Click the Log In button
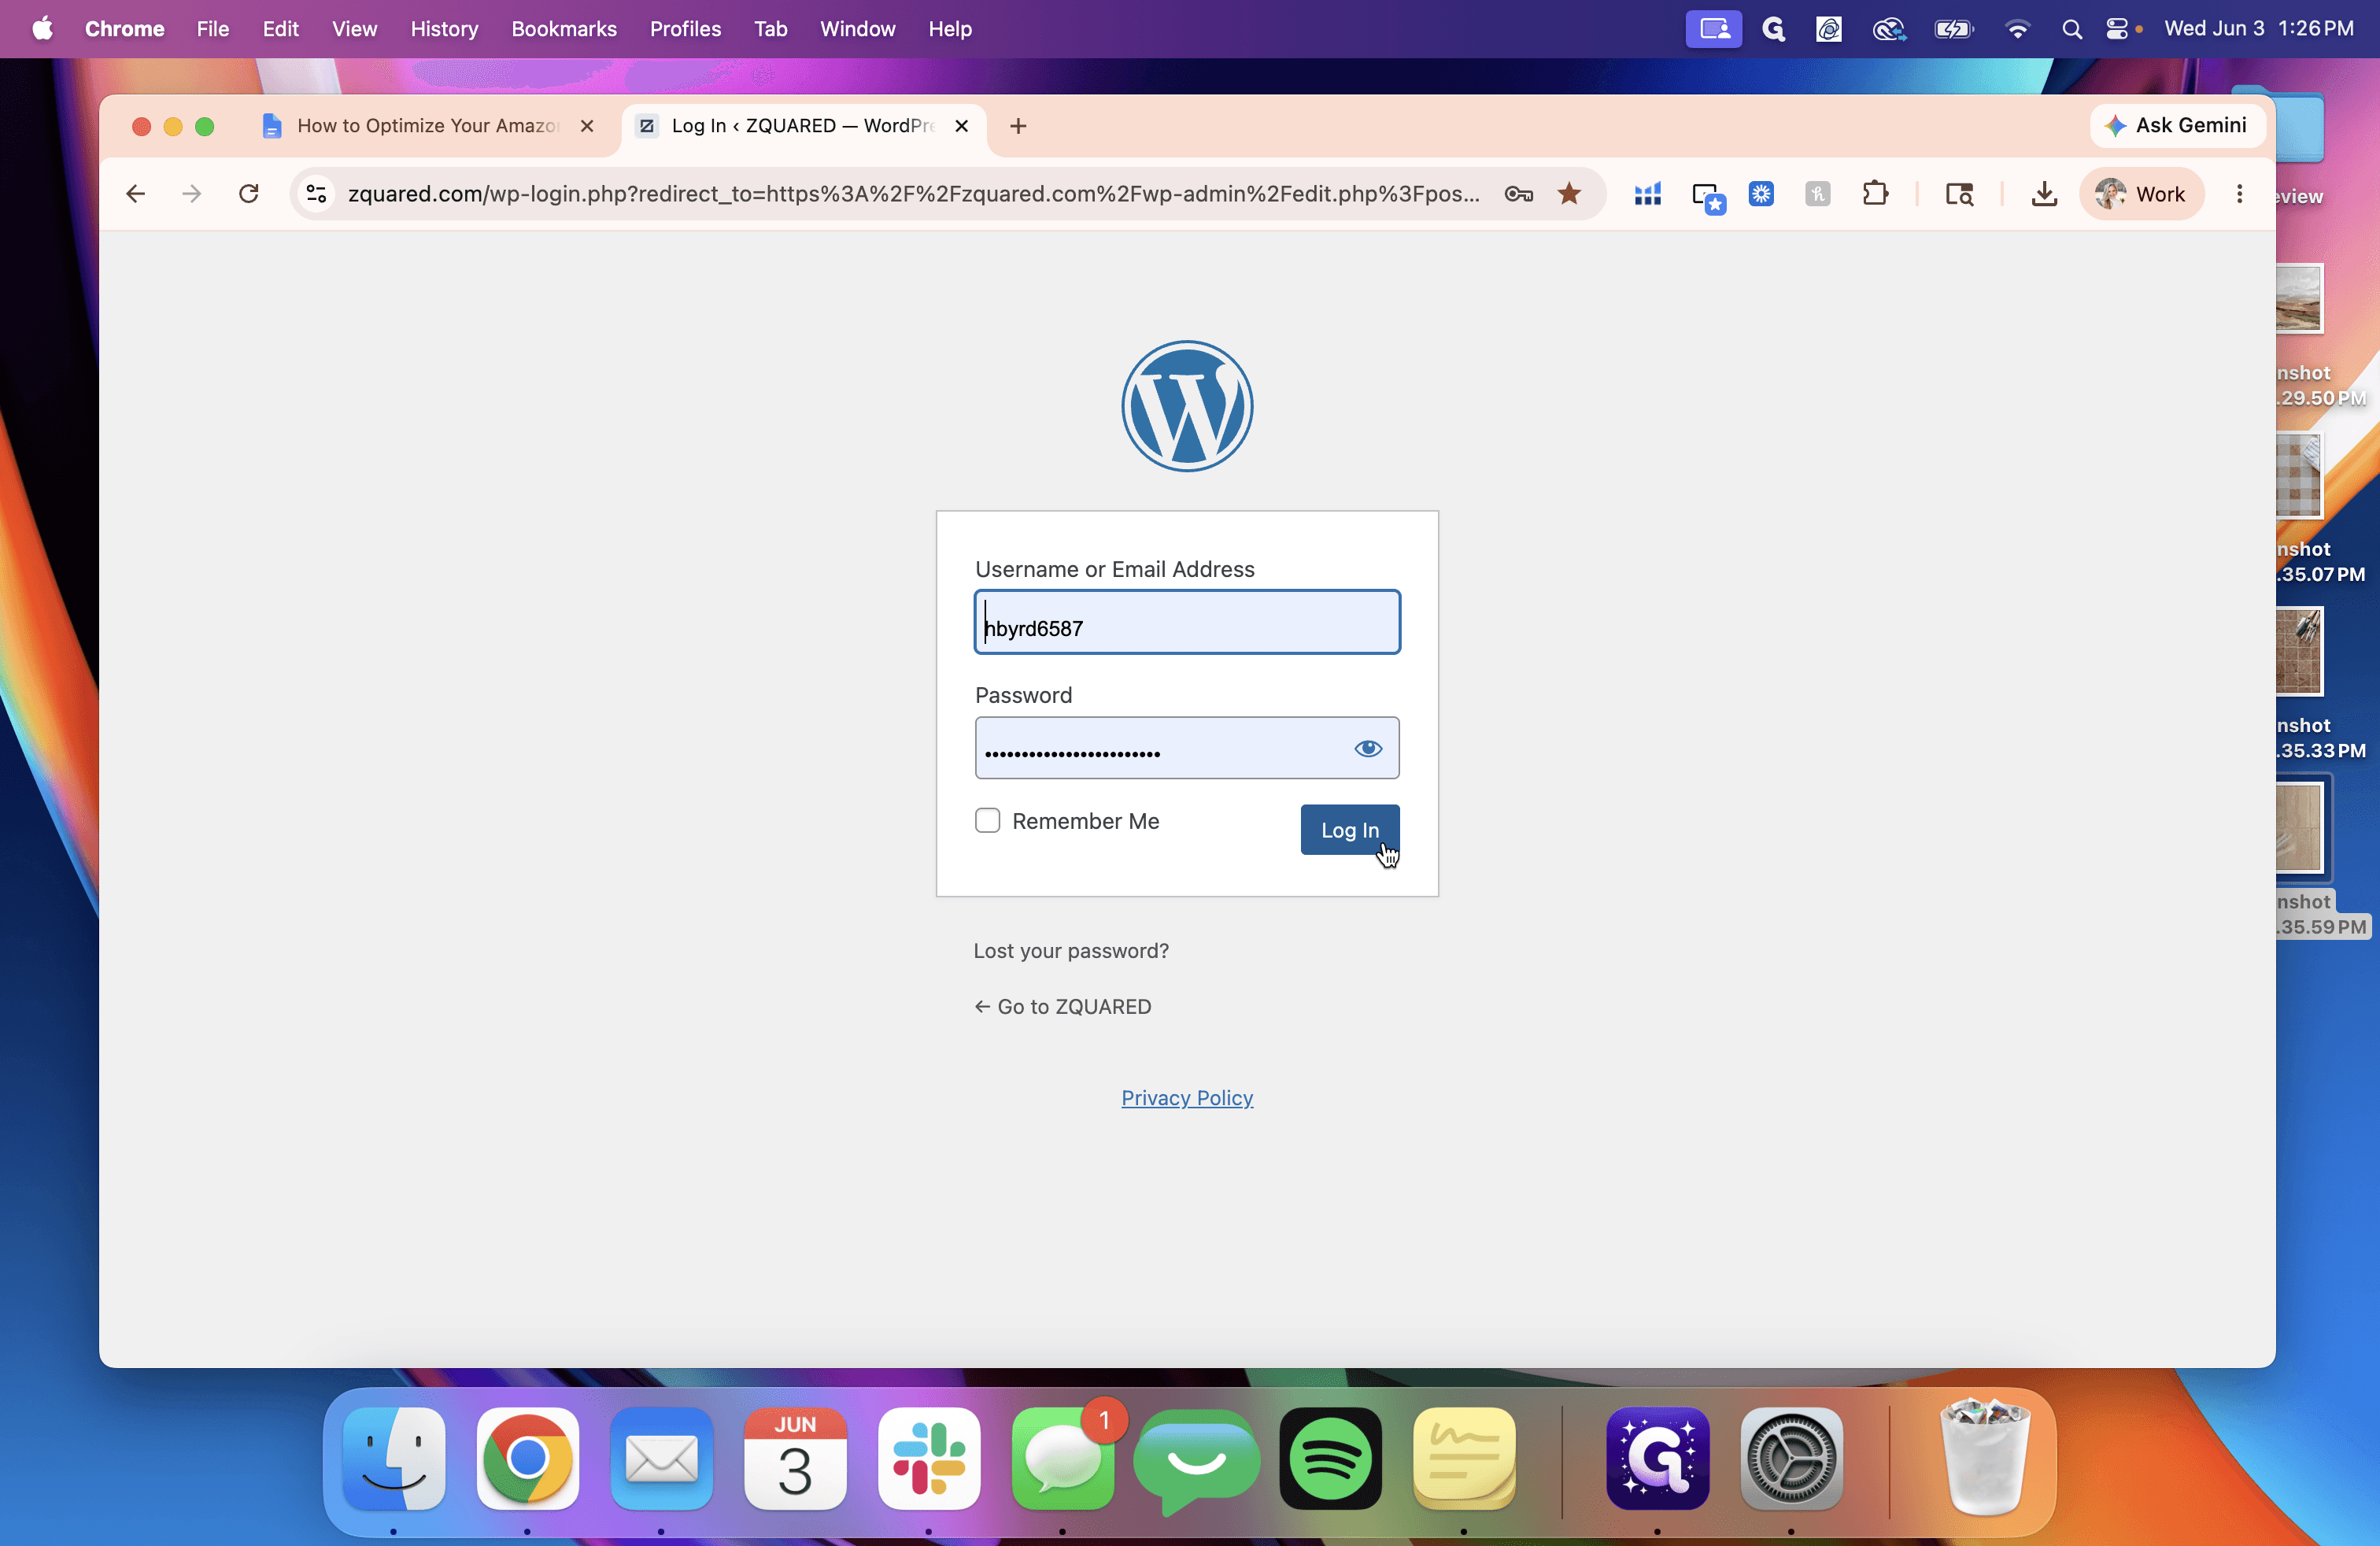Screen dimensions: 2380x1546 tap(1349, 830)
